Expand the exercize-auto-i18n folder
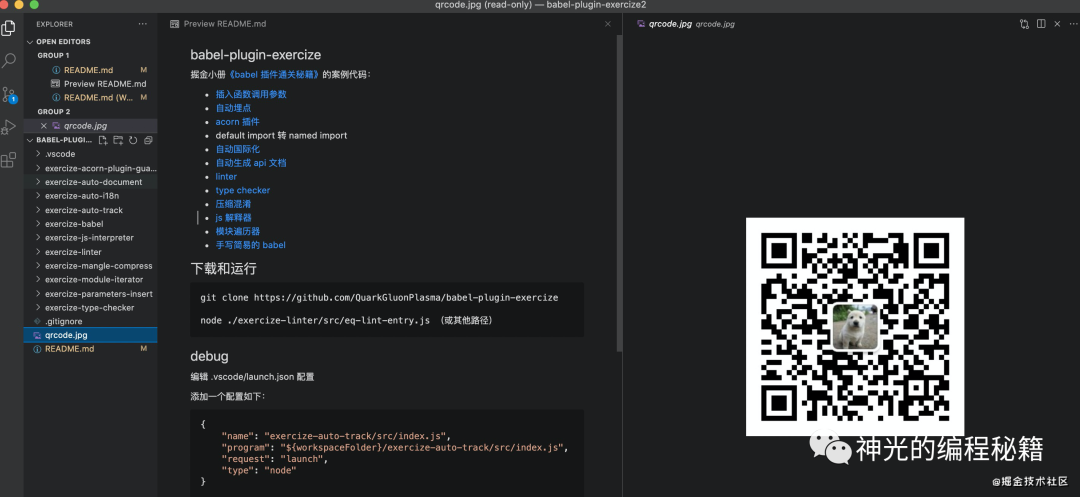 coord(39,196)
